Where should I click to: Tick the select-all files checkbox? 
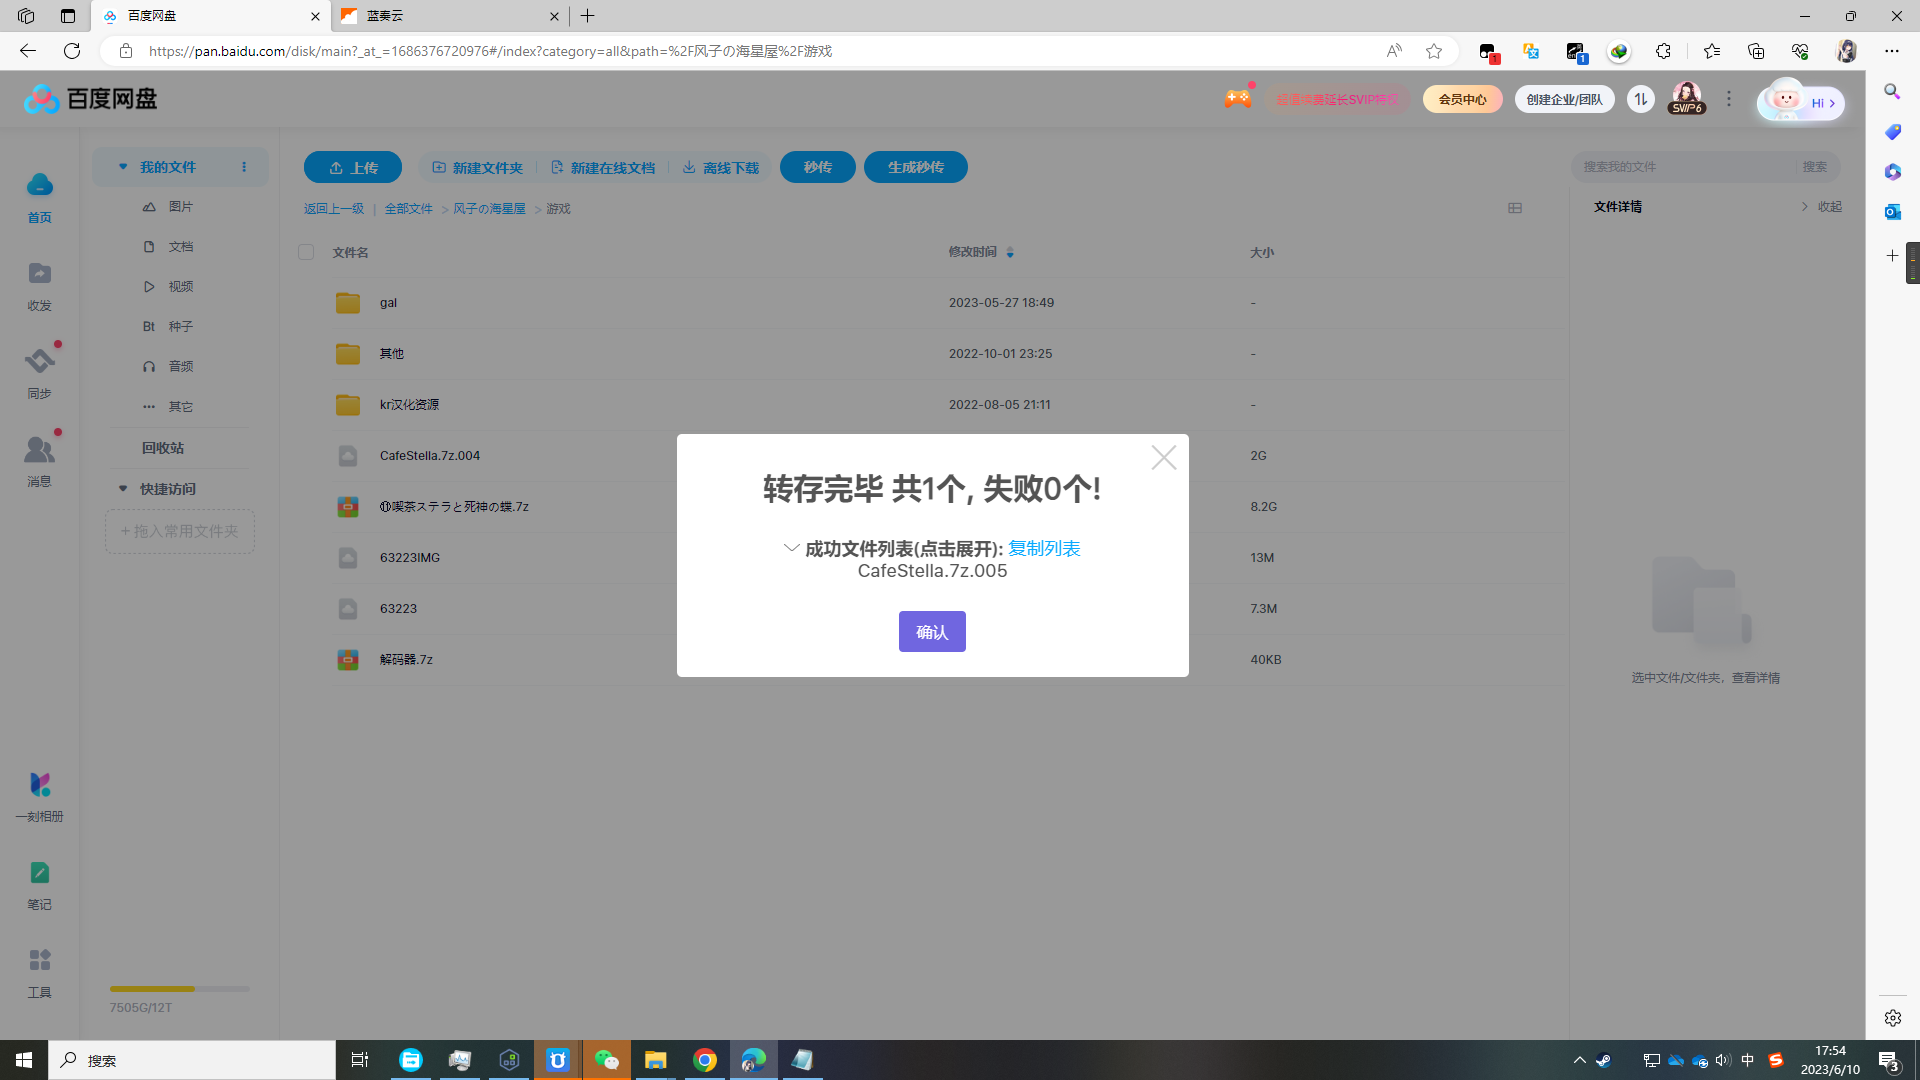pos(306,252)
